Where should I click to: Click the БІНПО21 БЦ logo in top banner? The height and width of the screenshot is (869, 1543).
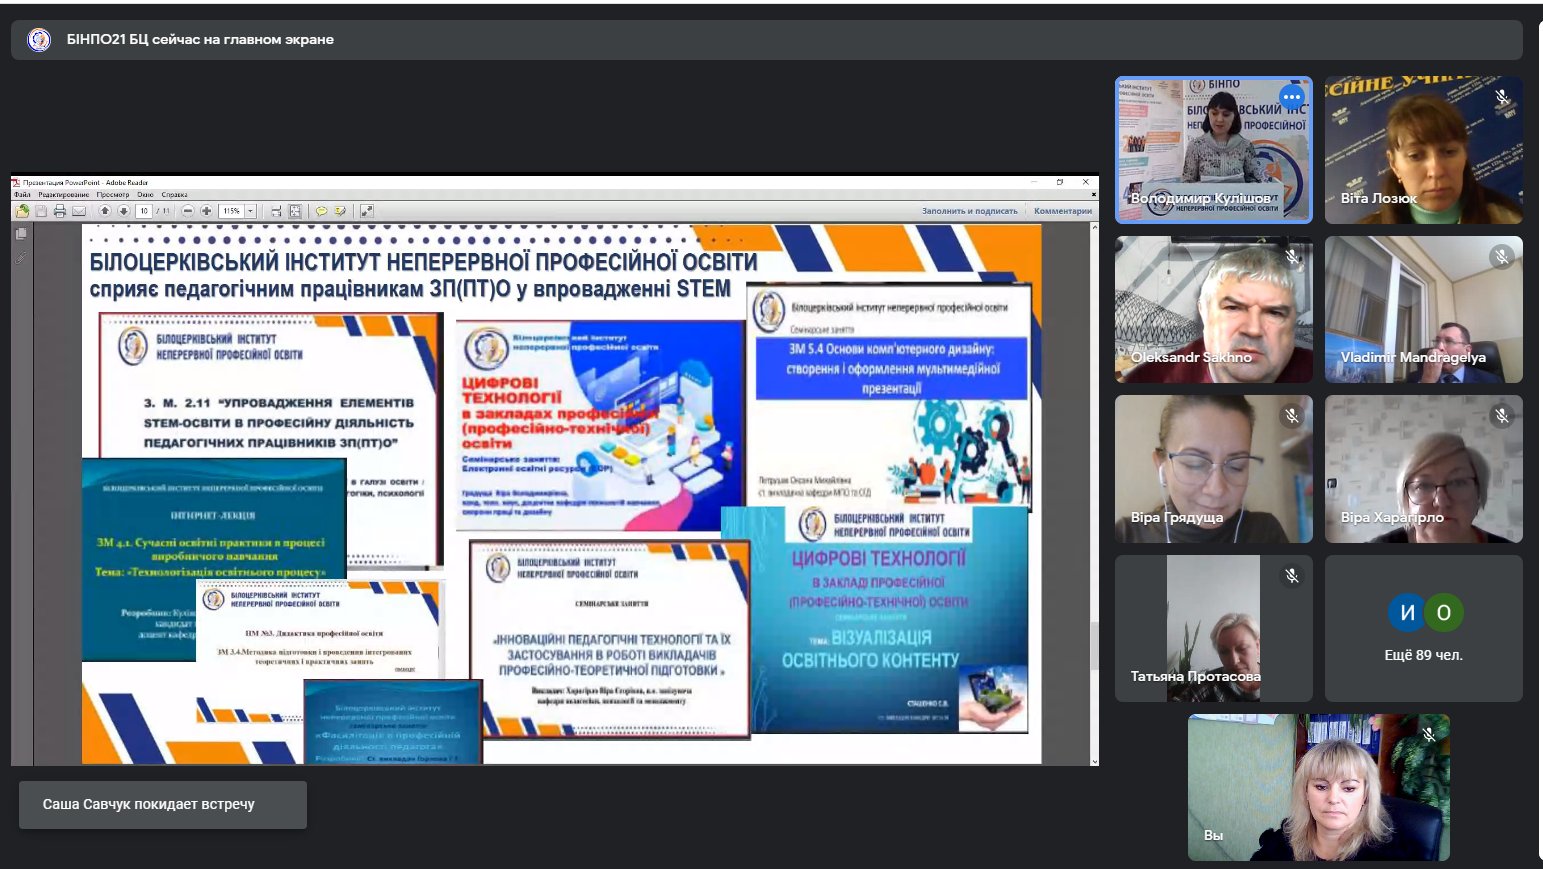pos(39,40)
